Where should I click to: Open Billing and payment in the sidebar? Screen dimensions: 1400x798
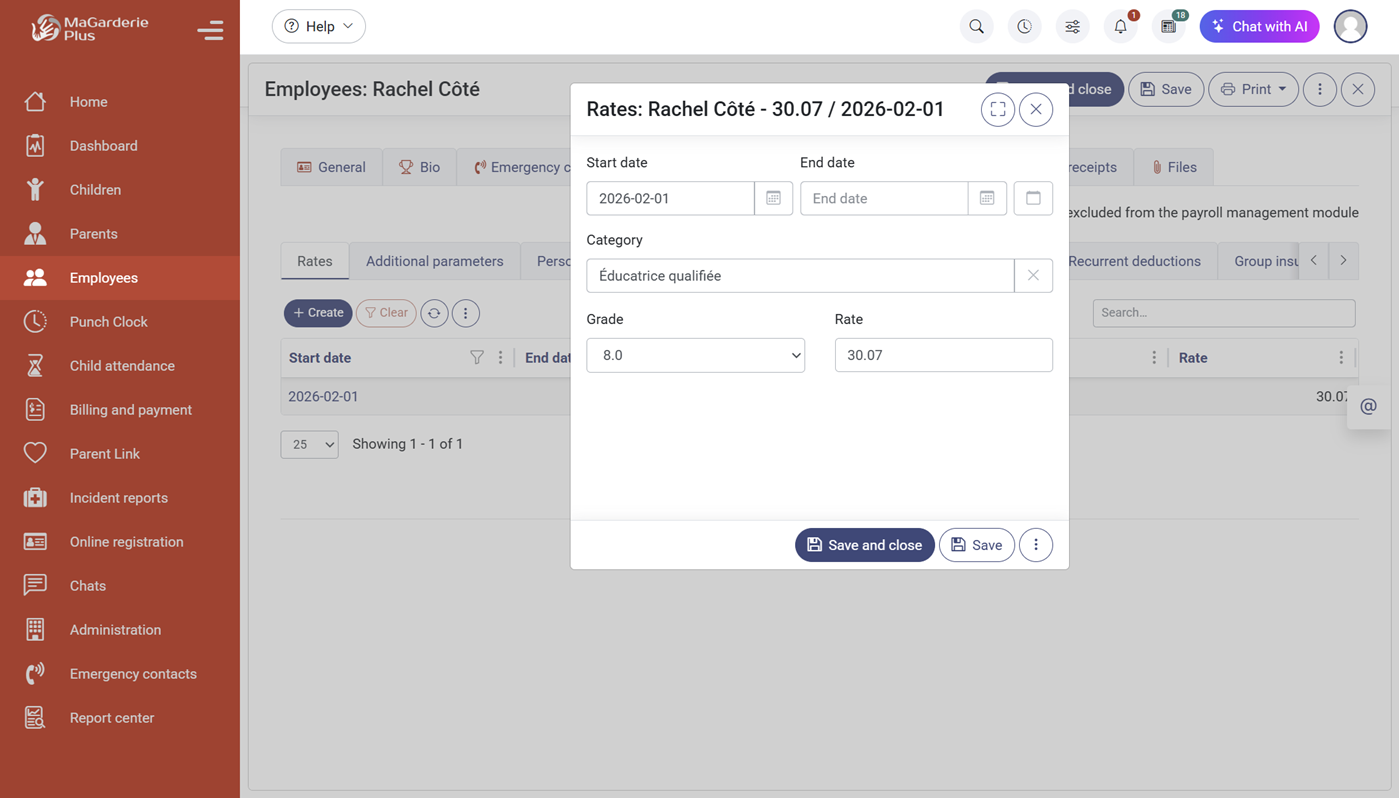tap(120, 410)
